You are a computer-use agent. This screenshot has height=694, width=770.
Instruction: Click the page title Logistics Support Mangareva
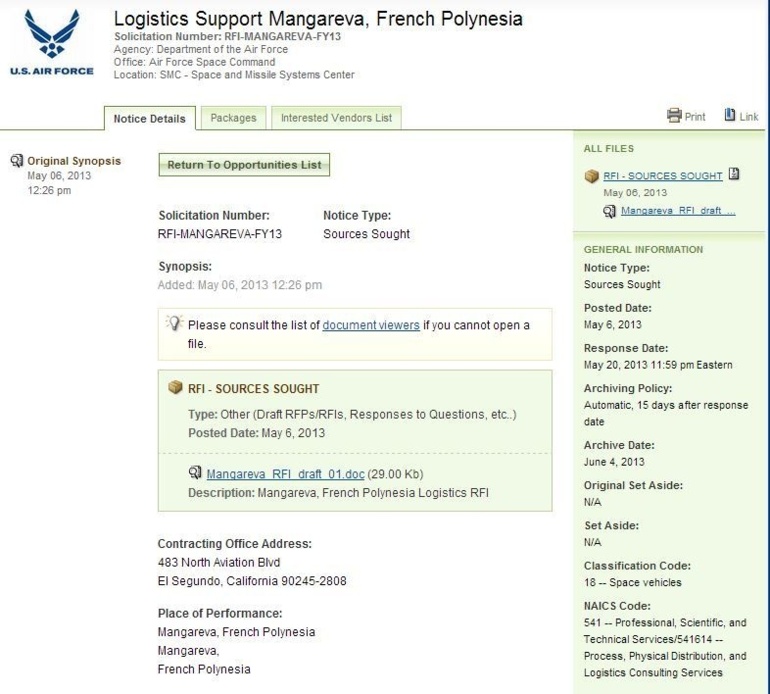click(318, 19)
